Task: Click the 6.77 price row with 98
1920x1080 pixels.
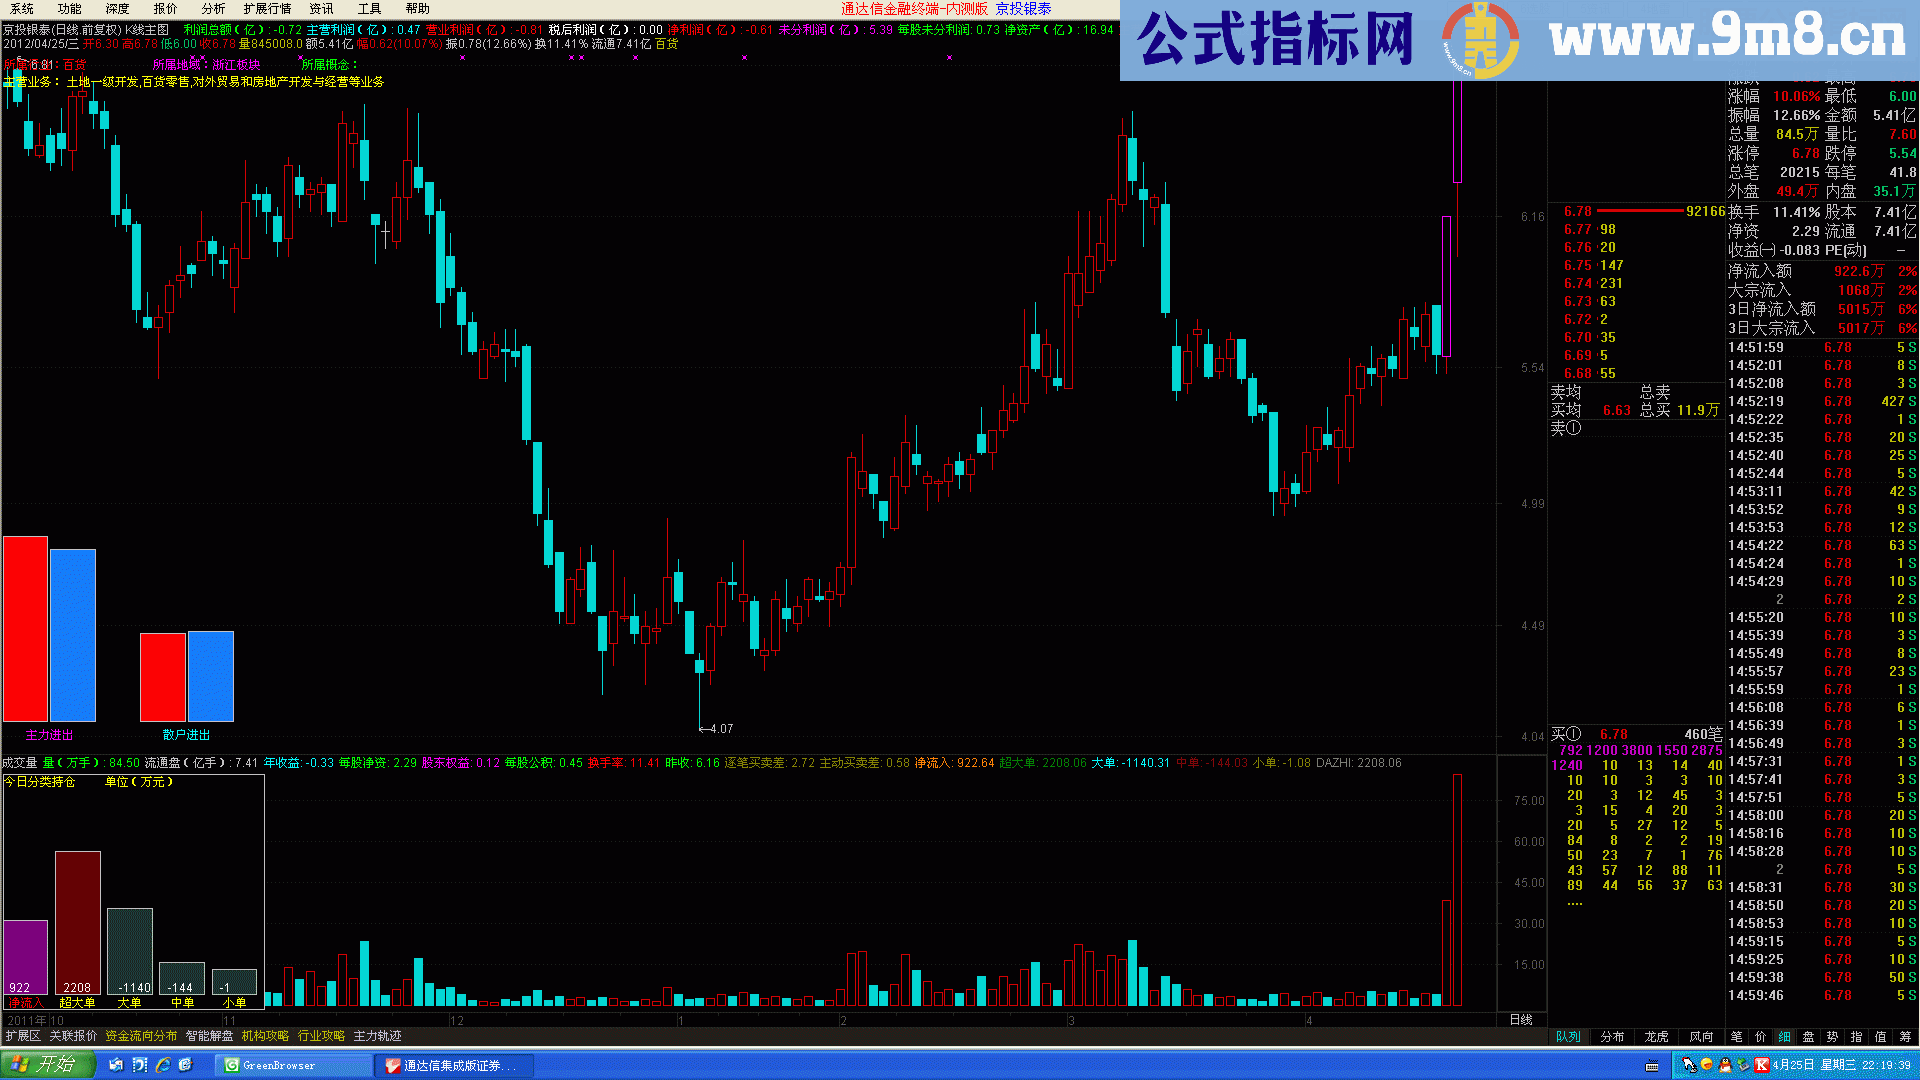Action: coord(1637,230)
